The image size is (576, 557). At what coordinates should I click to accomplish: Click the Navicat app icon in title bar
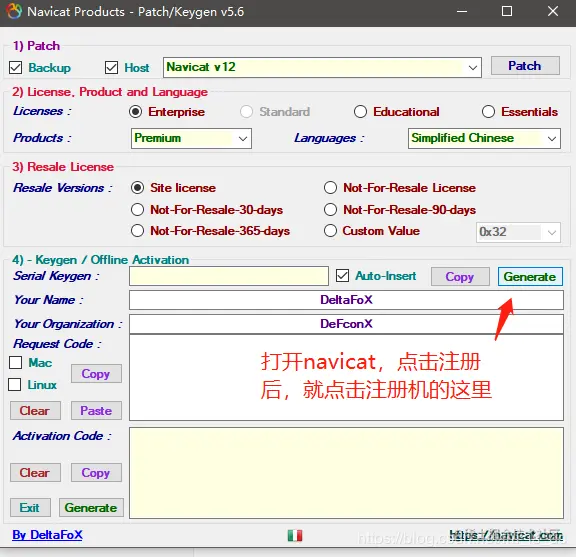pyautogui.click(x=14, y=11)
